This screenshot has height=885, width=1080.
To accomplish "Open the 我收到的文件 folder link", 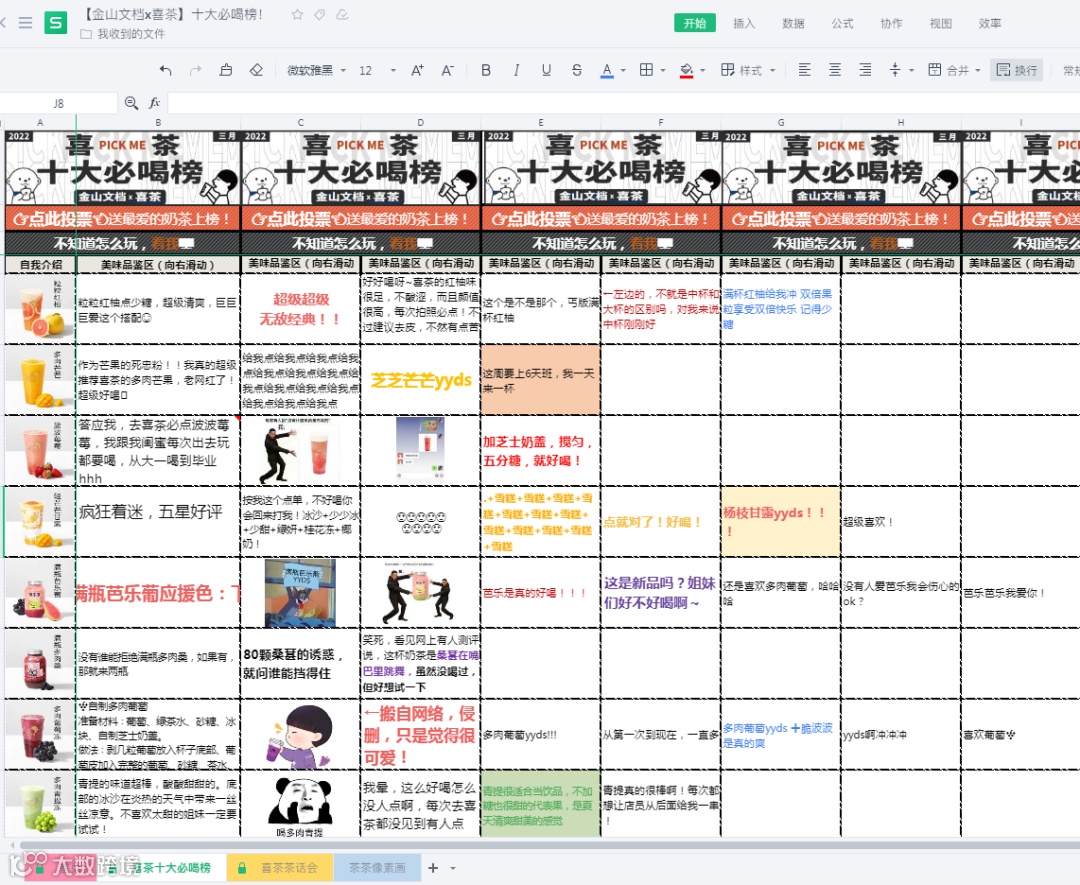I will [123, 34].
